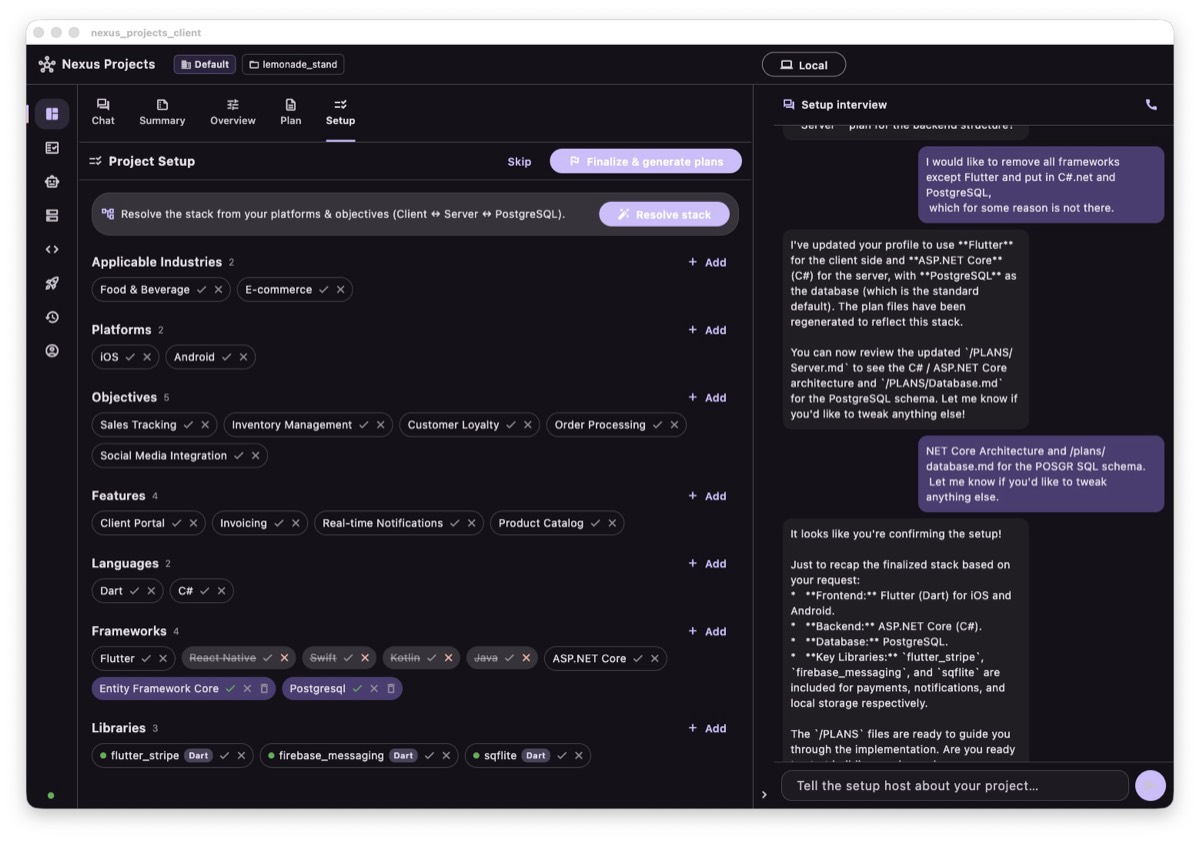Click the Local environment button

(804, 65)
